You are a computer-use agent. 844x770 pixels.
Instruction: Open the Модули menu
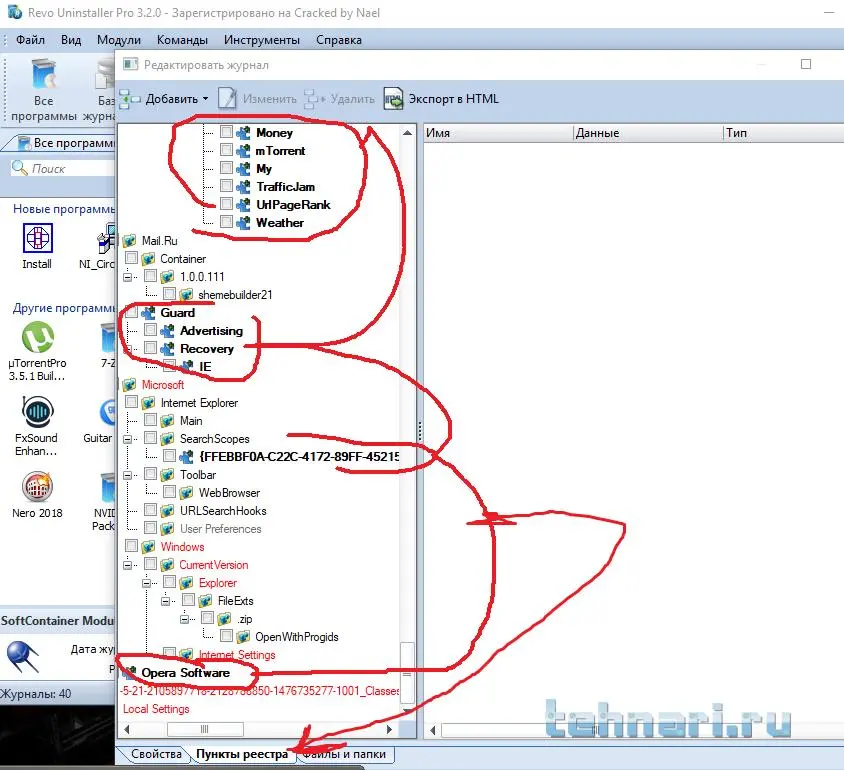coord(119,40)
